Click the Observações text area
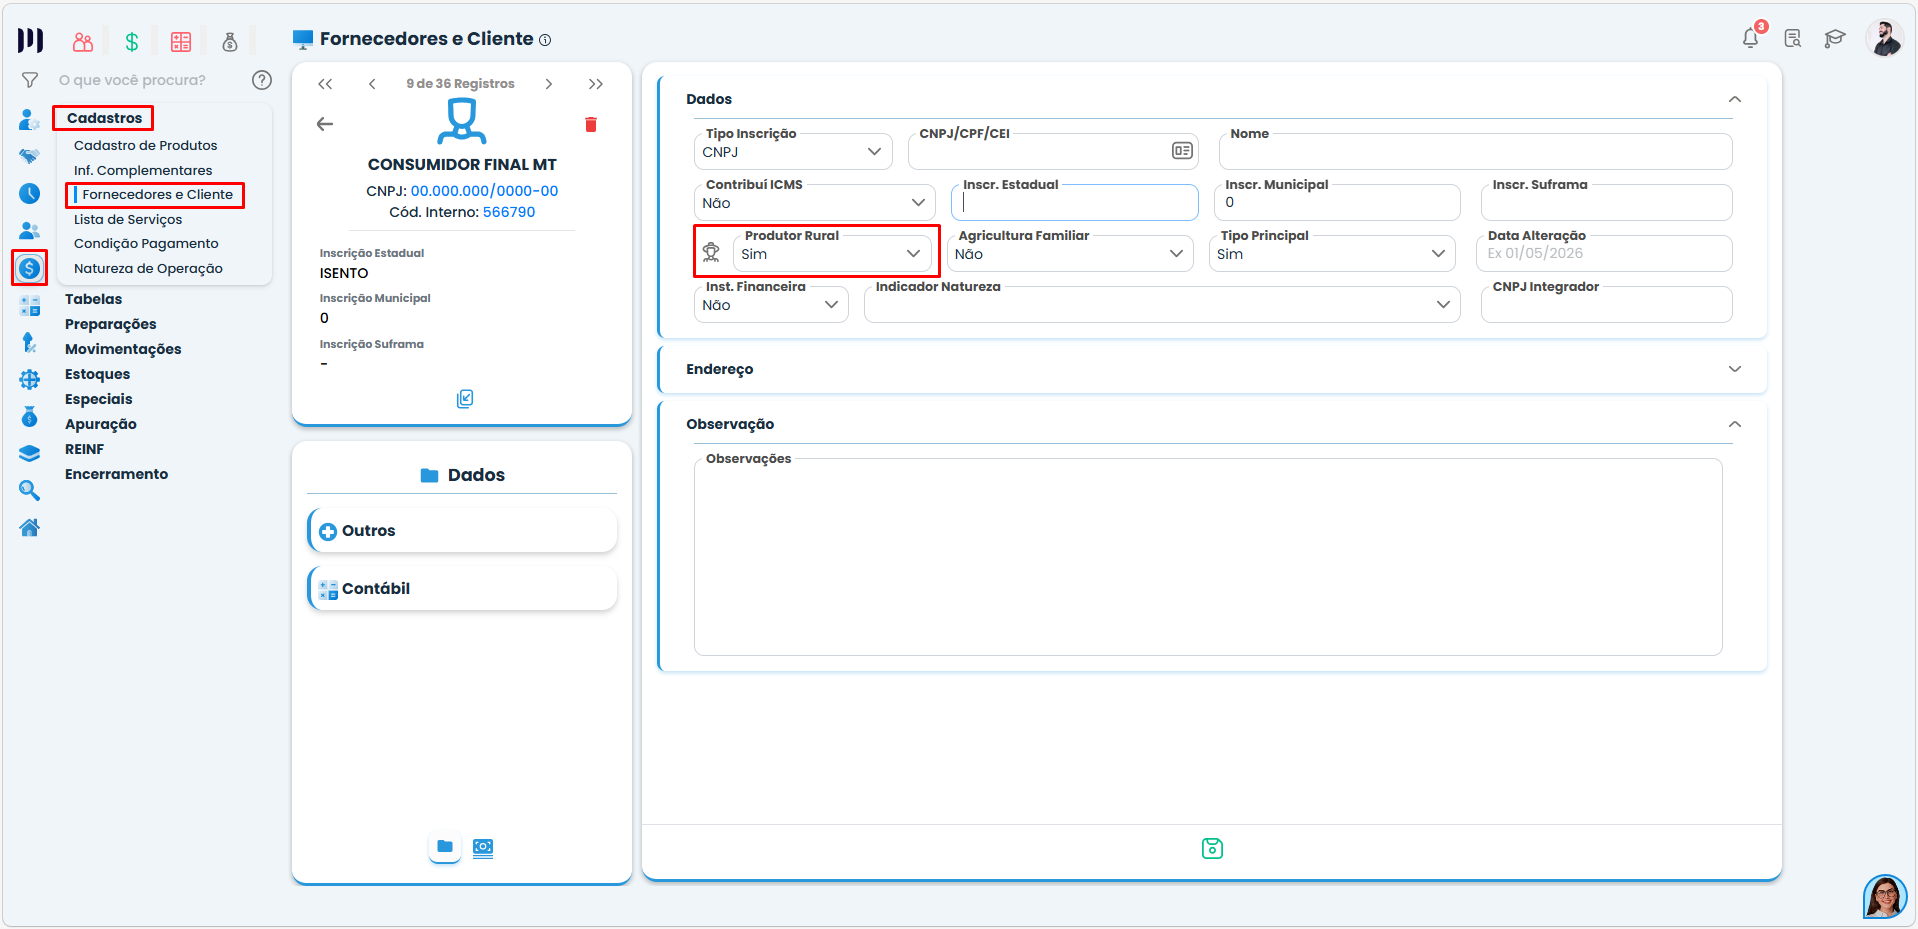The height and width of the screenshot is (929, 1918). tap(1208, 557)
